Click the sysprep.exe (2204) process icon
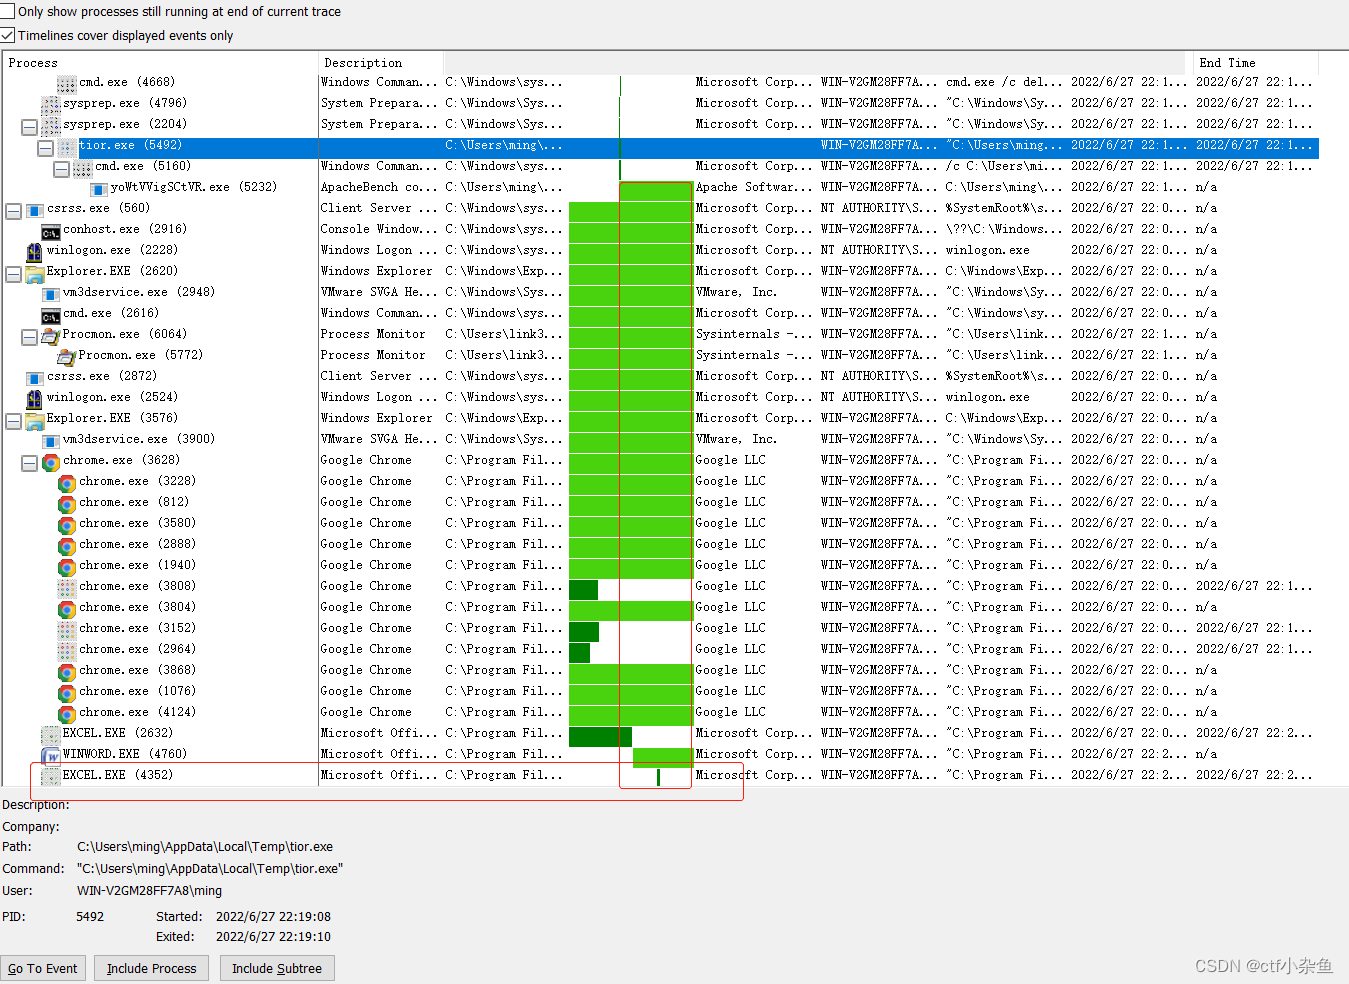 (x=50, y=125)
